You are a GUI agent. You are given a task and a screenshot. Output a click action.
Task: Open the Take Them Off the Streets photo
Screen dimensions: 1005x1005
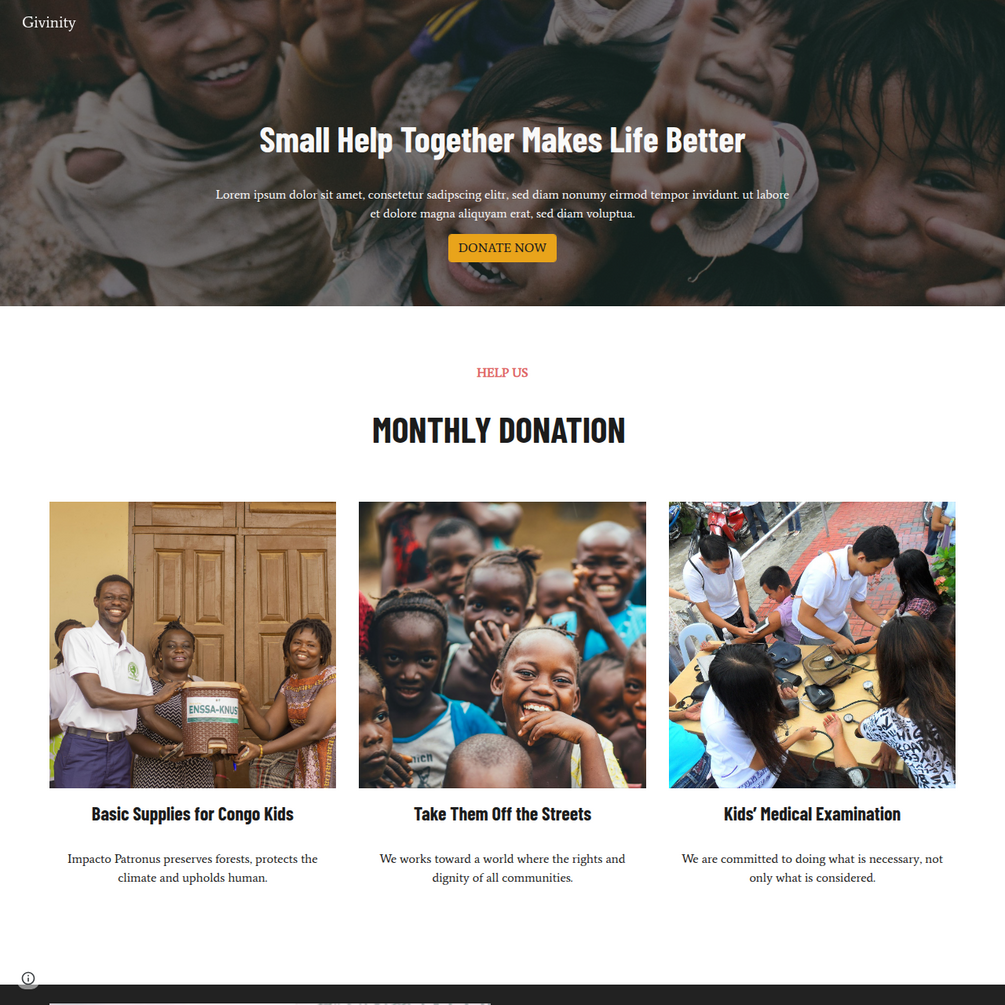(x=502, y=645)
